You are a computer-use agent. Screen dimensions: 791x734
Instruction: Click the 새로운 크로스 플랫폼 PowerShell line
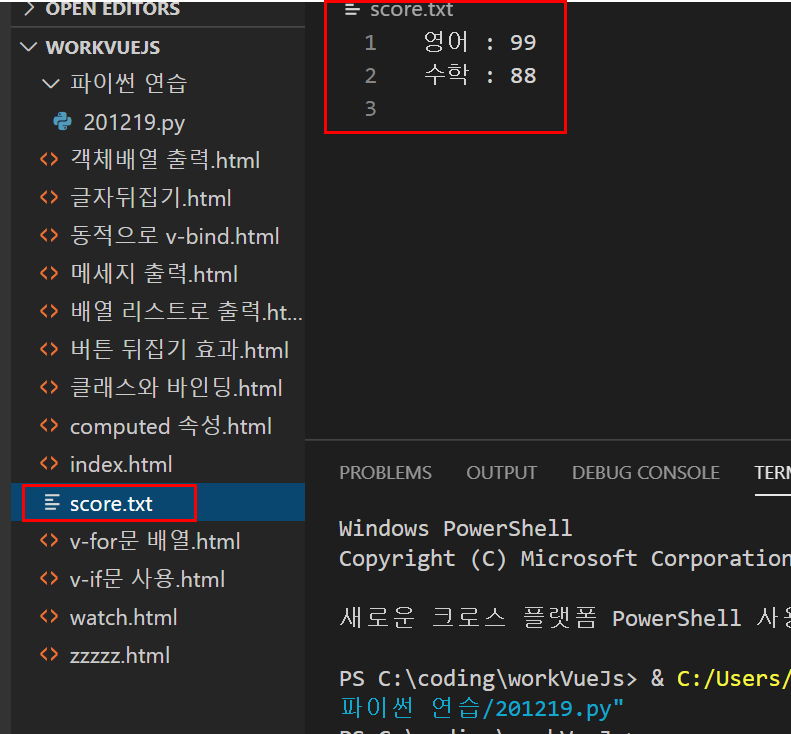(565, 617)
